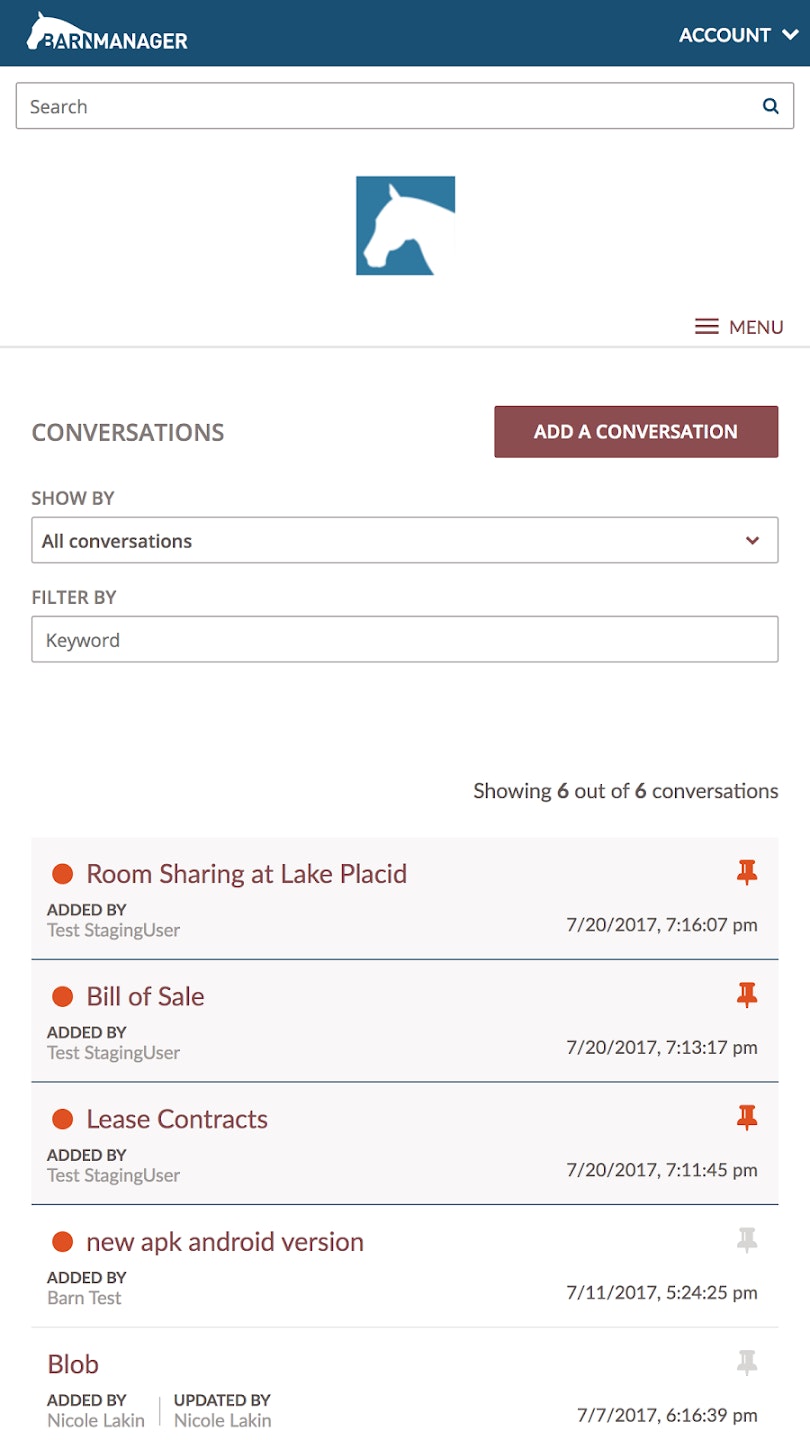Open the Bill of Sale conversation
810x1440 pixels.
coord(145,996)
